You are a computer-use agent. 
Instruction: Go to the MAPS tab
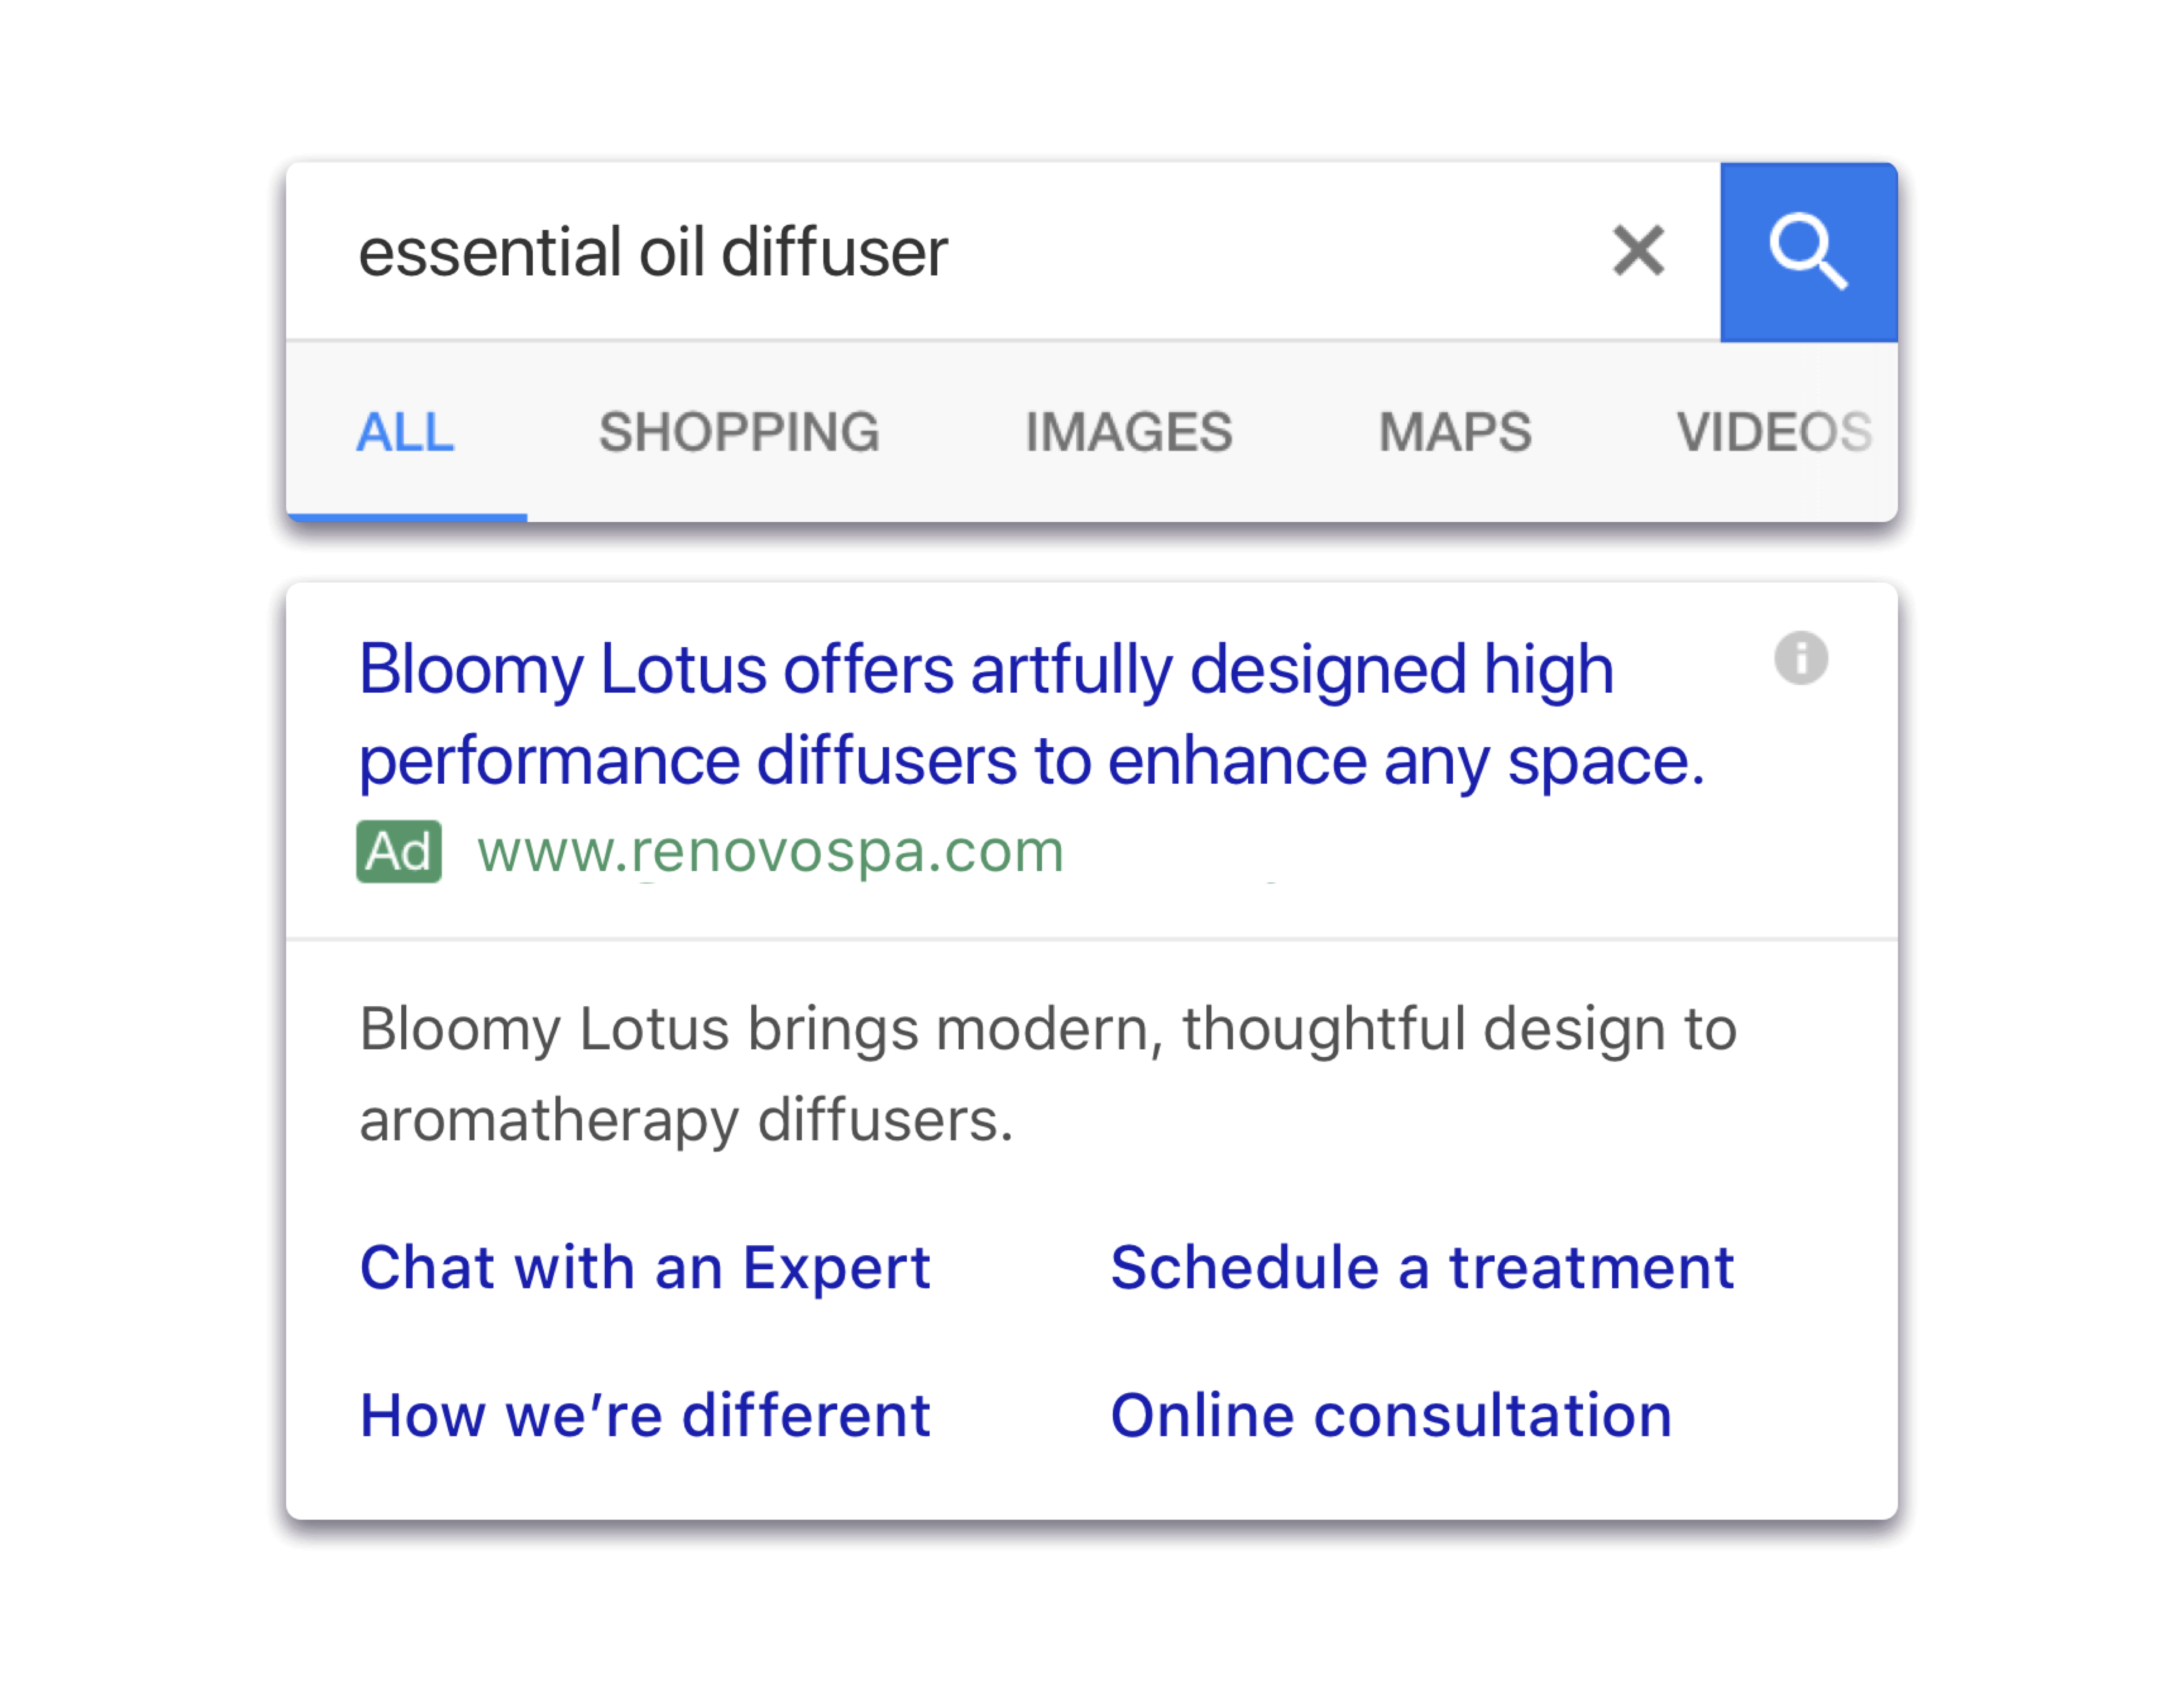tap(1455, 432)
